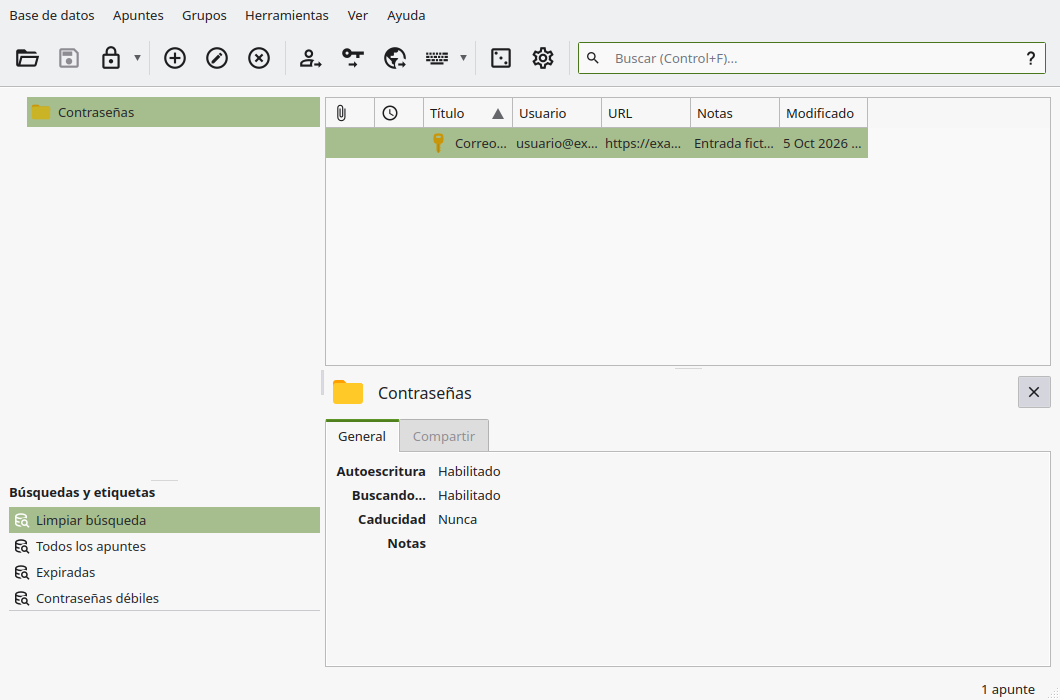Click the save database floppy icon
The image size is (1060, 700).
[69, 58]
